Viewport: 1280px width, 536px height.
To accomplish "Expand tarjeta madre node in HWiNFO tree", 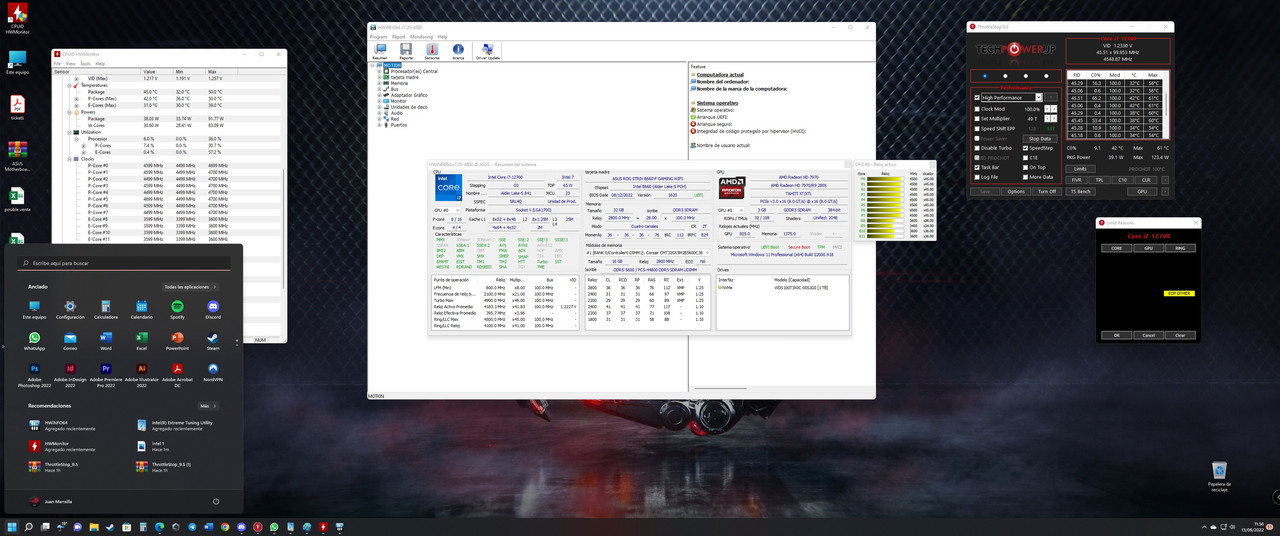I will tap(379, 77).
